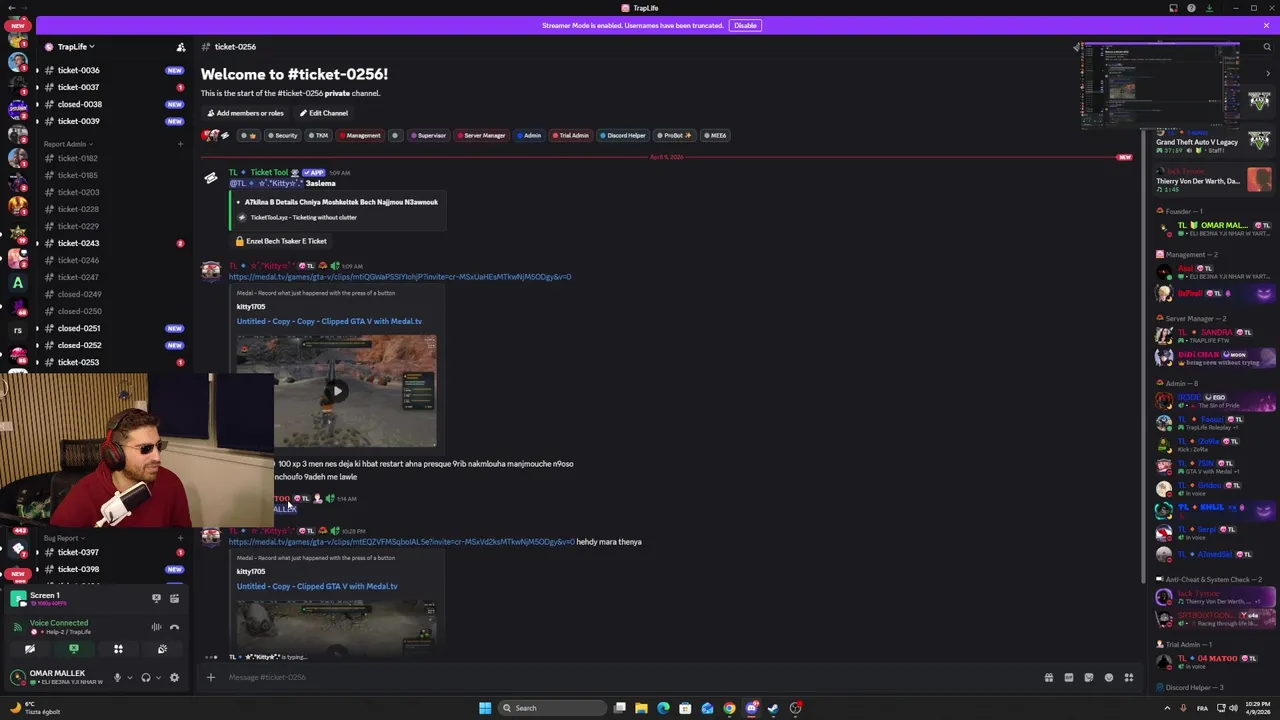Click Enzel Bech Tsaker E Ticket button

pyautogui.click(x=281, y=241)
